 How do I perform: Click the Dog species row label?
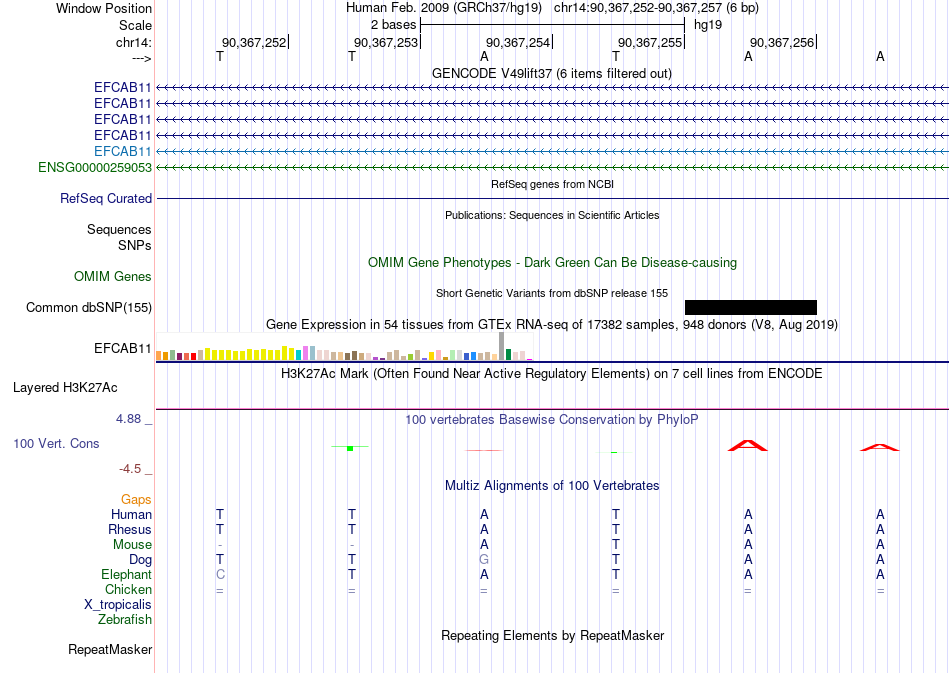[x=141, y=560]
